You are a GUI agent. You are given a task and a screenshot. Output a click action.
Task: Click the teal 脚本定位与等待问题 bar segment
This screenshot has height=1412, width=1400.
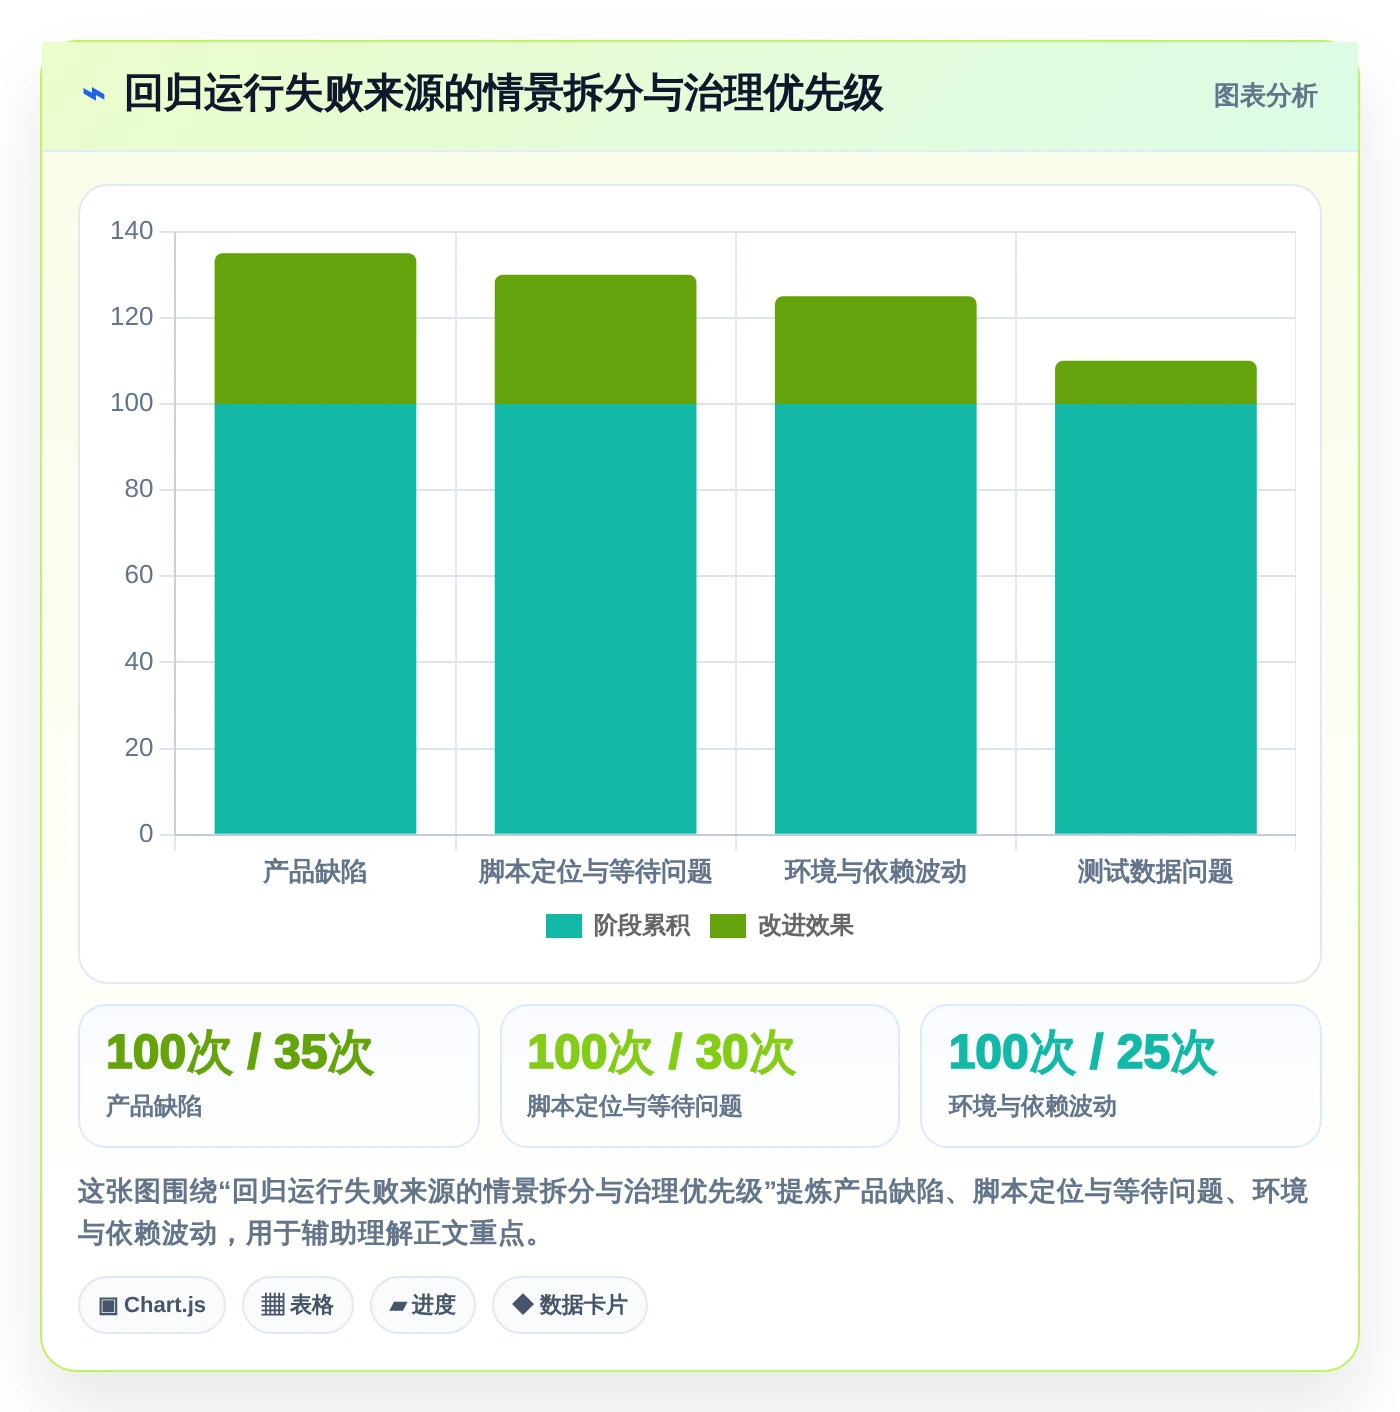pyautogui.click(x=595, y=619)
